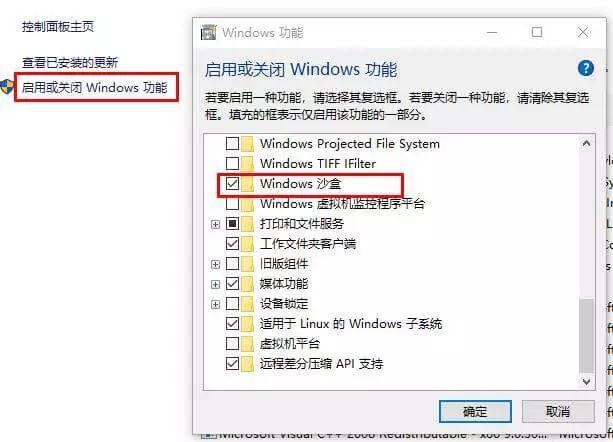Click the 取消 button
Viewport: 613px width, 442px height.
(x=558, y=412)
